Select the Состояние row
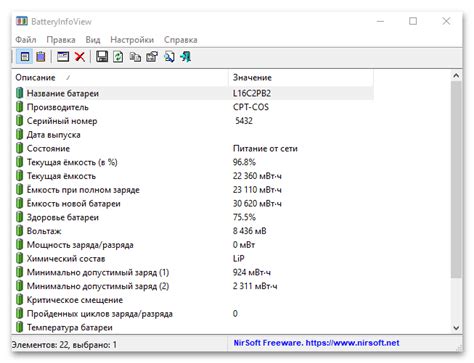This screenshot has width=474, height=363. coord(193,148)
